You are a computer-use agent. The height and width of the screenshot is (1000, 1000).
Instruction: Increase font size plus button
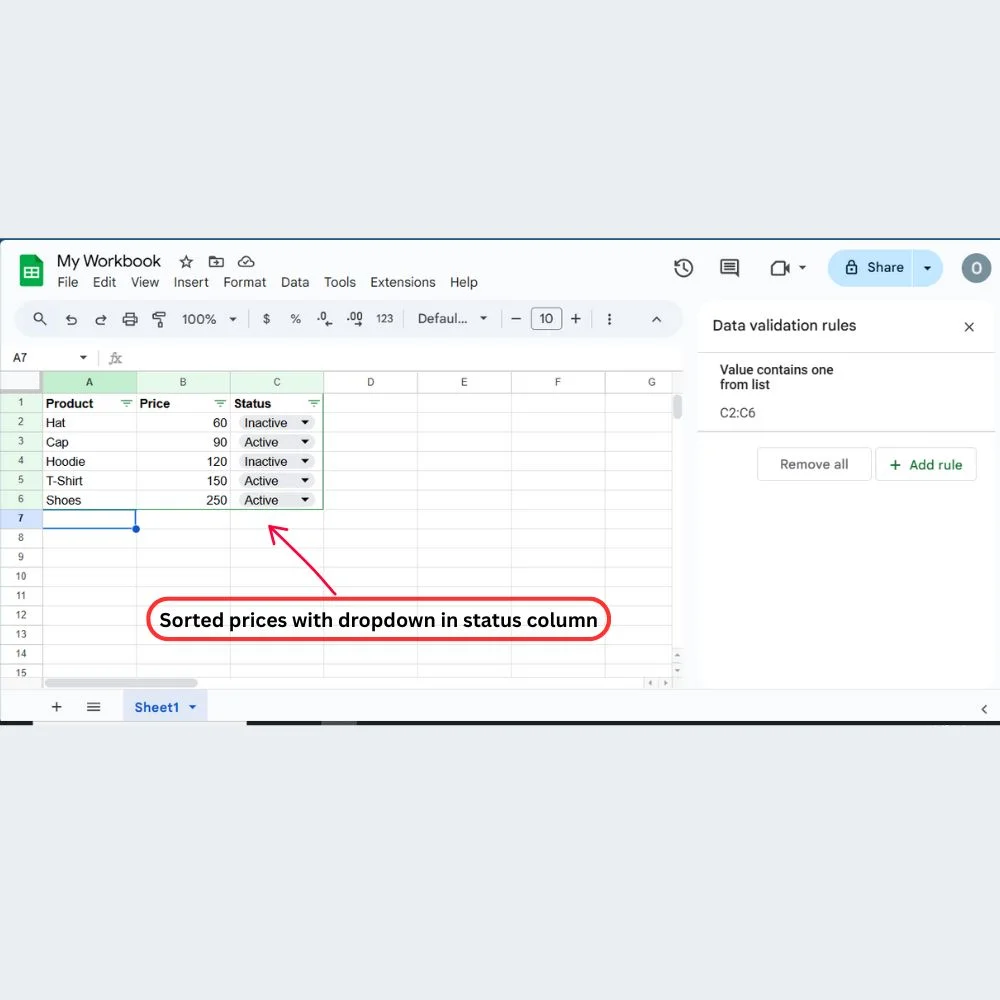(x=575, y=319)
